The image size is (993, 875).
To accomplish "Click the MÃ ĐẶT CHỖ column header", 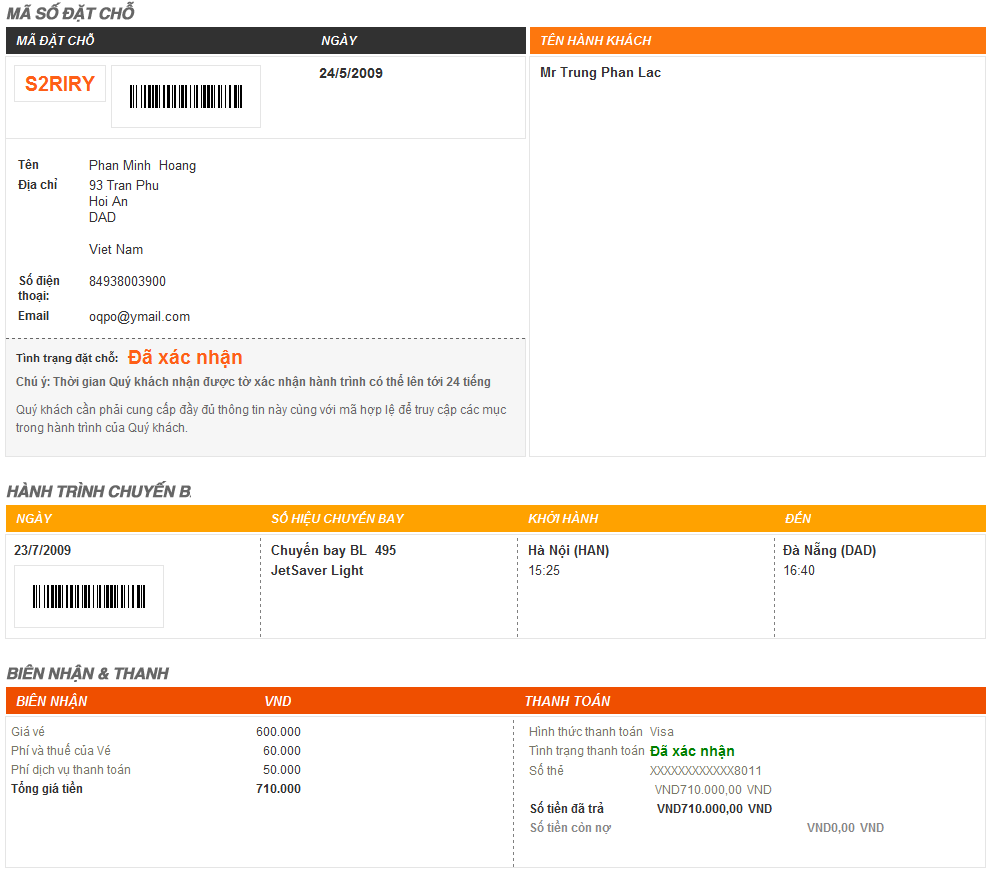I will click(55, 41).
